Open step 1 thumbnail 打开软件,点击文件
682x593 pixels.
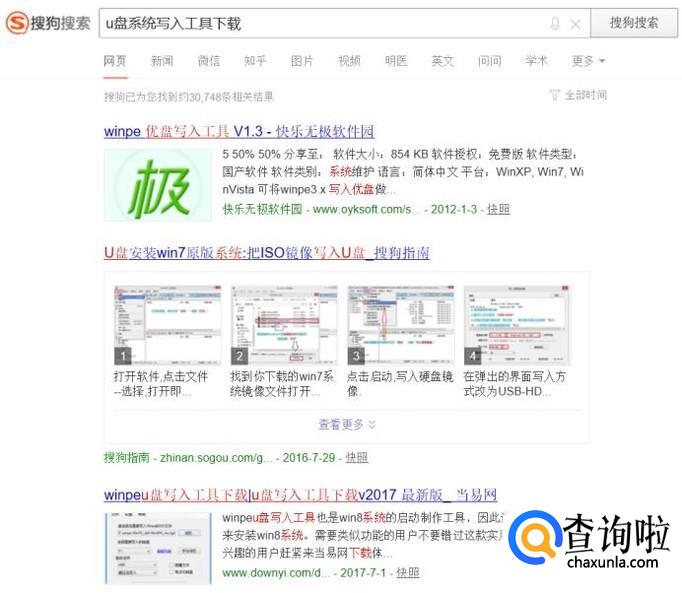(x=167, y=325)
